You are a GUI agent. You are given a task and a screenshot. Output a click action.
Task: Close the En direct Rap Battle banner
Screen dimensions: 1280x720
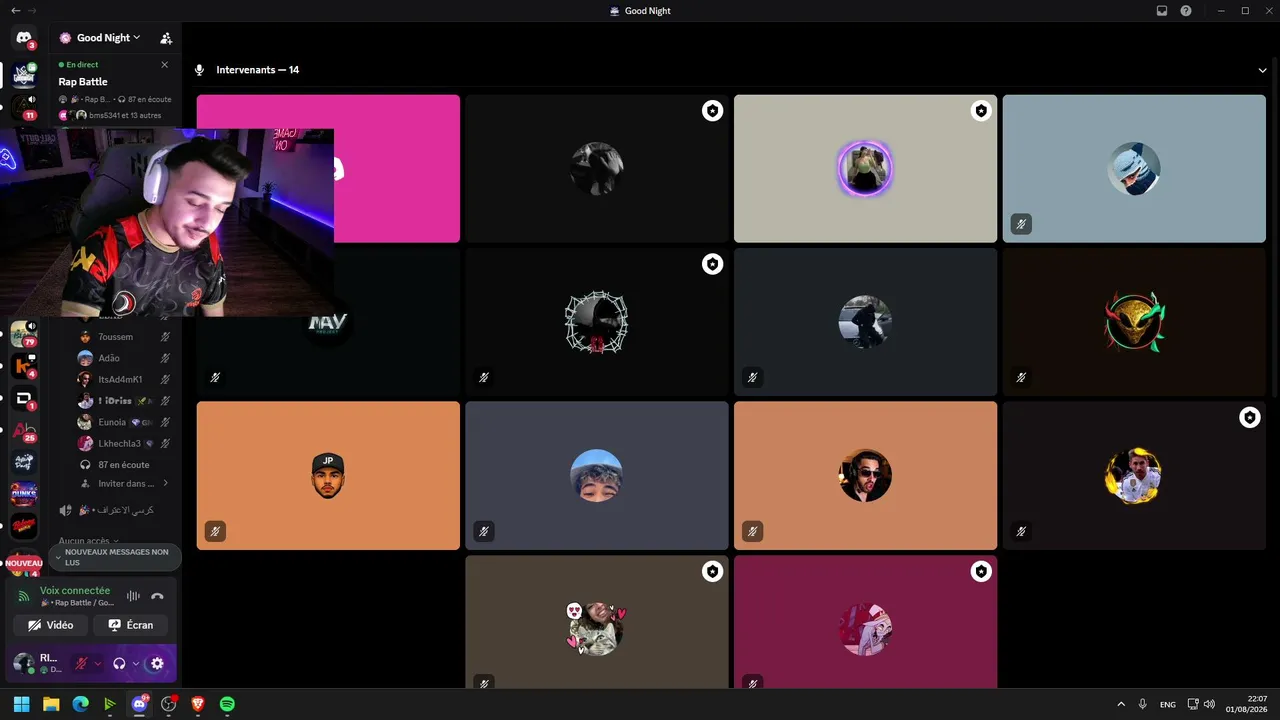coord(165,65)
